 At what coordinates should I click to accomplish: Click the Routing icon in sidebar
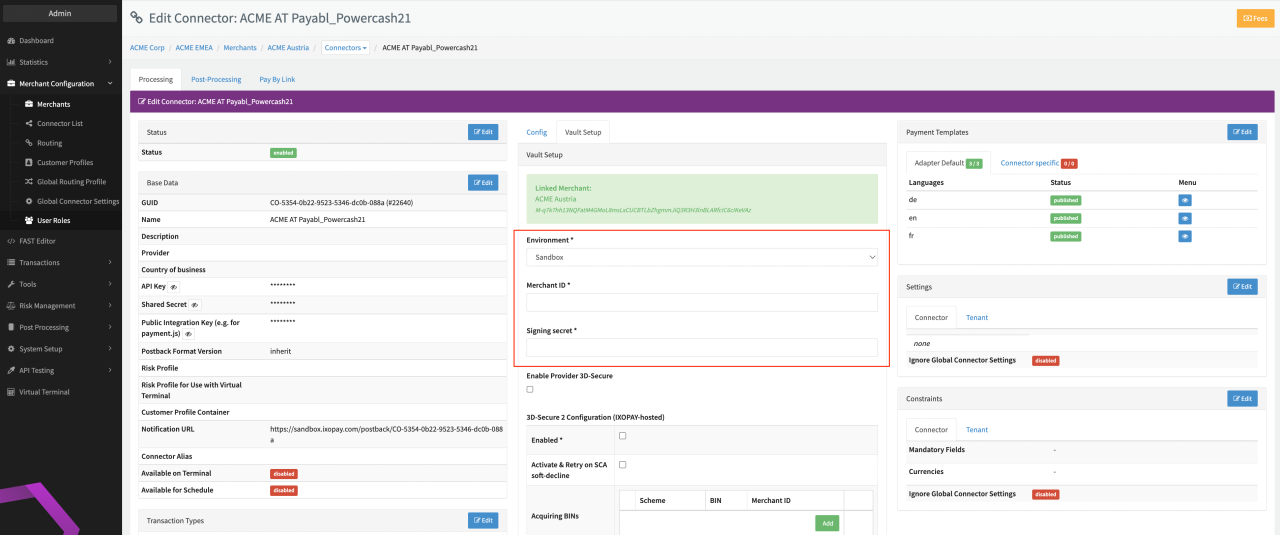[29, 143]
